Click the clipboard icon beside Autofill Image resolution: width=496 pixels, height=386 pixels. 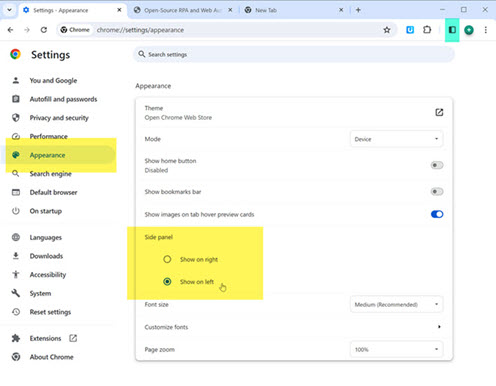click(x=16, y=99)
